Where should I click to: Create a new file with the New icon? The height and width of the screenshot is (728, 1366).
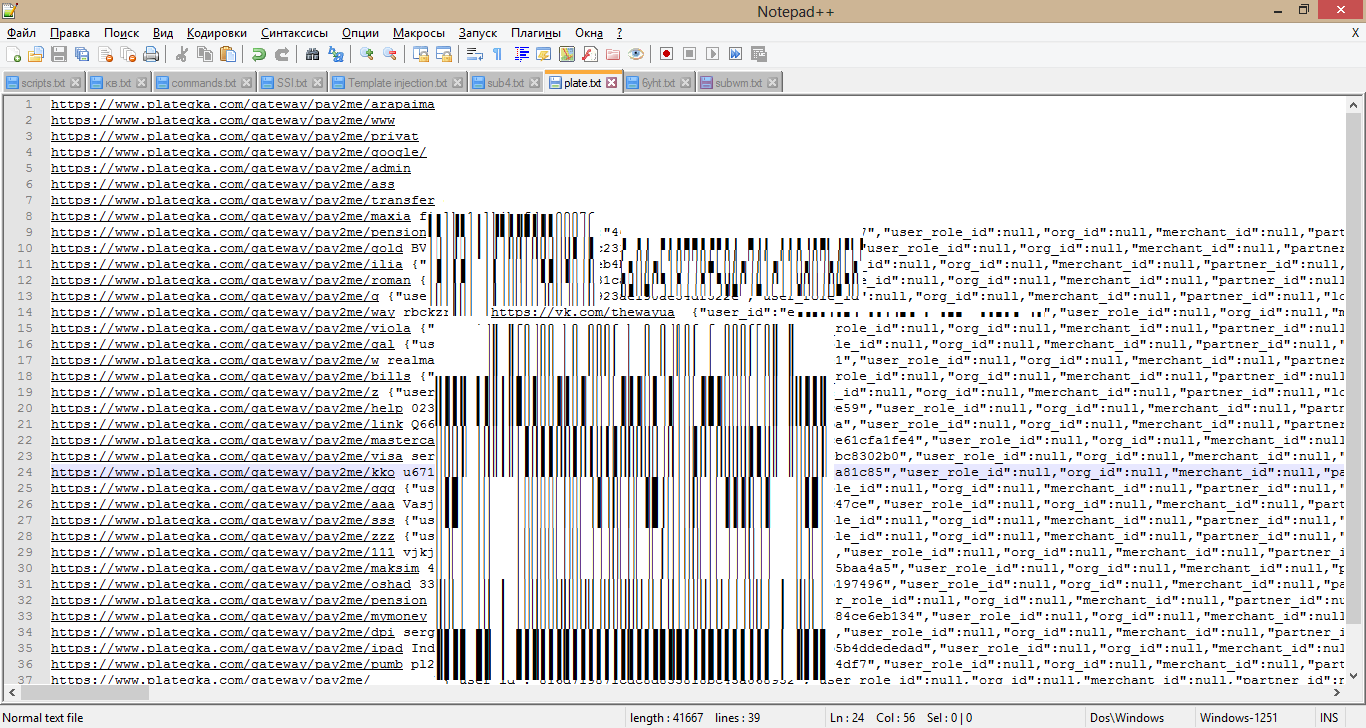pos(13,54)
